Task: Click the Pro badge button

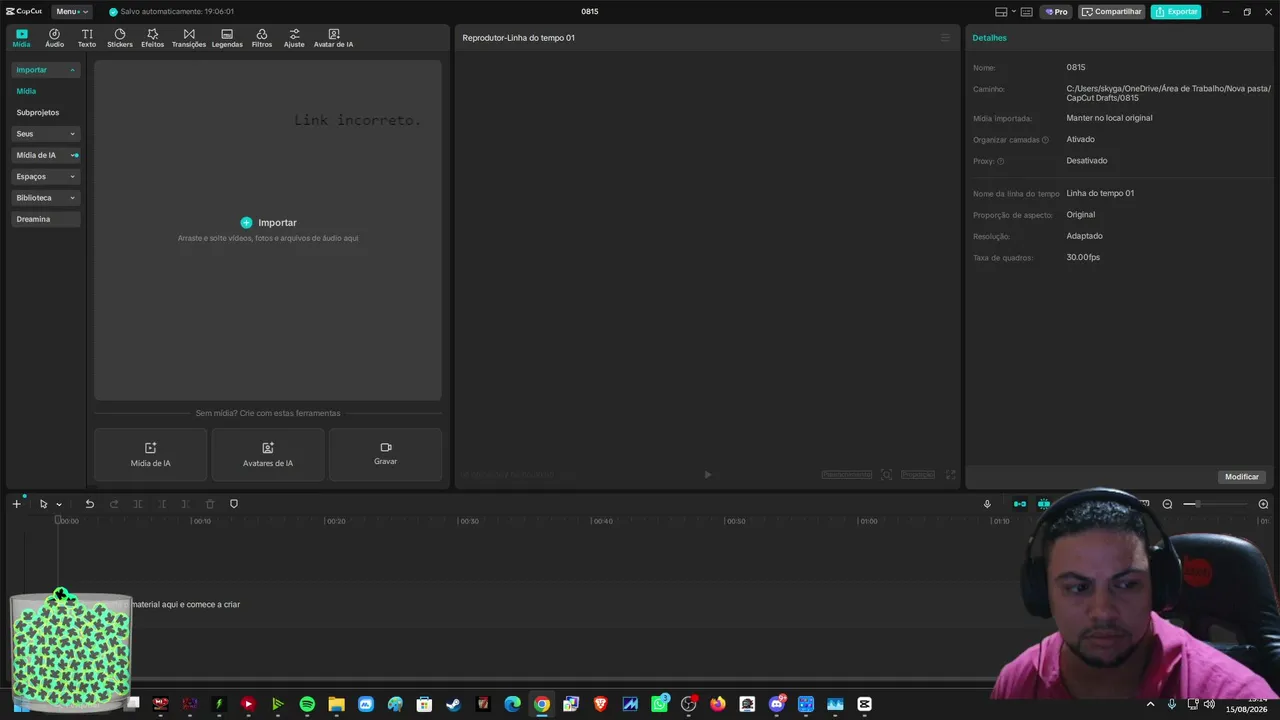Action: (x=1056, y=12)
